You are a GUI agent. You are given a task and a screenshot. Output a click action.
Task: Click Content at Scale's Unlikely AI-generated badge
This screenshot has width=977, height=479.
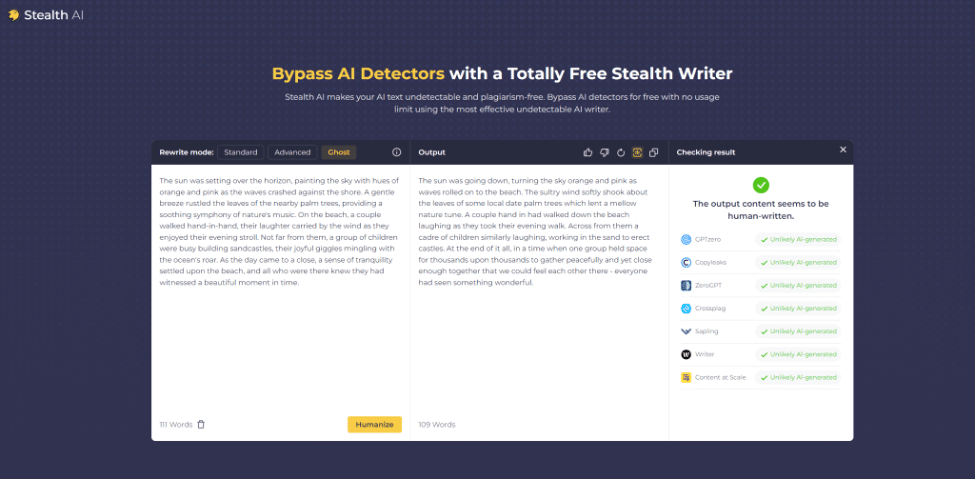pyautogui.click(x=798, y=377)
